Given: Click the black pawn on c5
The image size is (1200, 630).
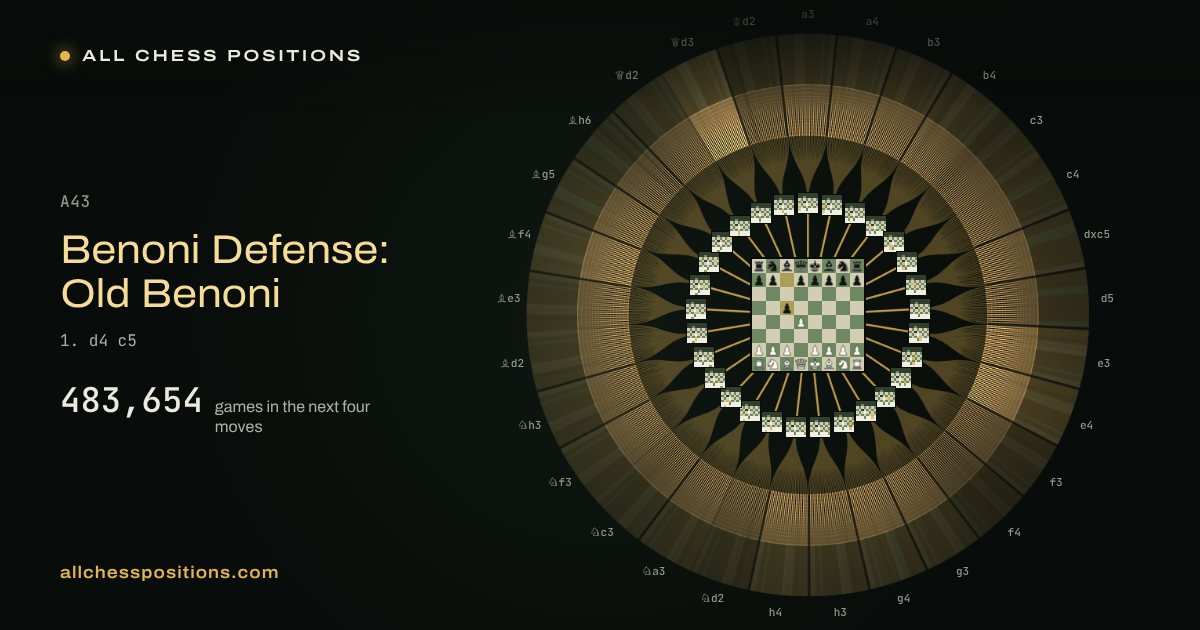Looking at the screenshot, I should pos(787,308).
